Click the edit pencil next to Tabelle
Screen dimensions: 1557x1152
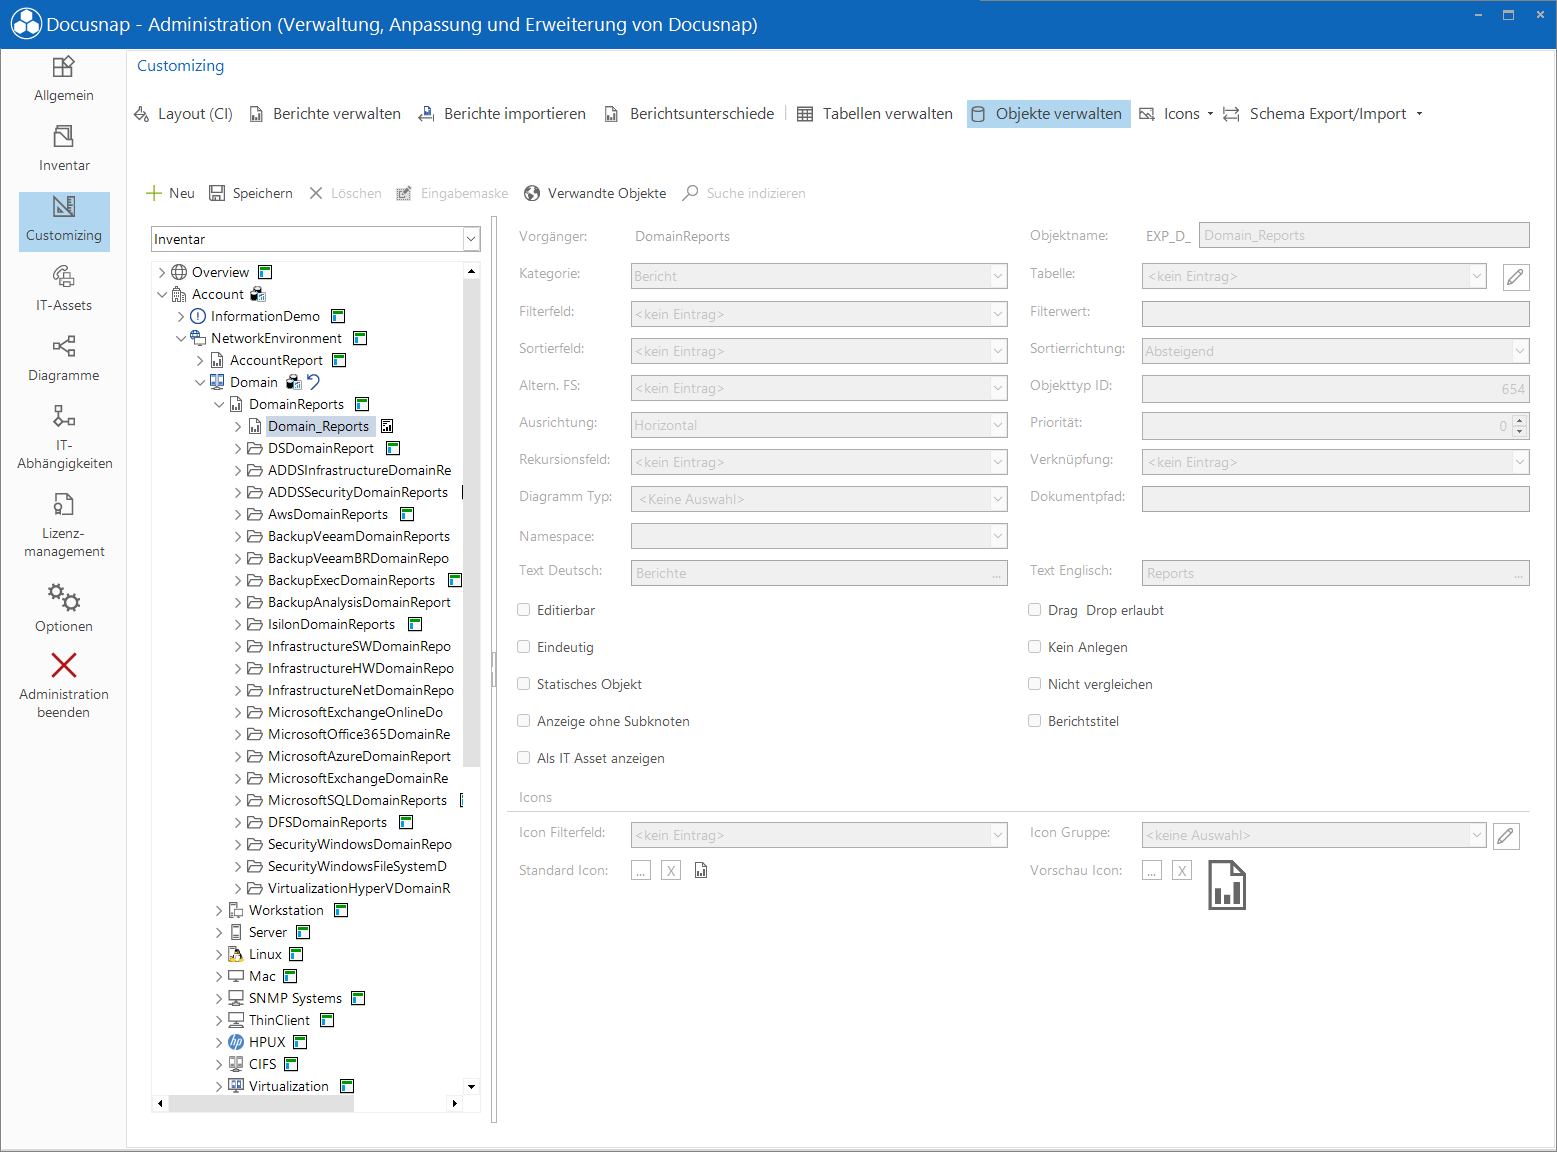1515,277
